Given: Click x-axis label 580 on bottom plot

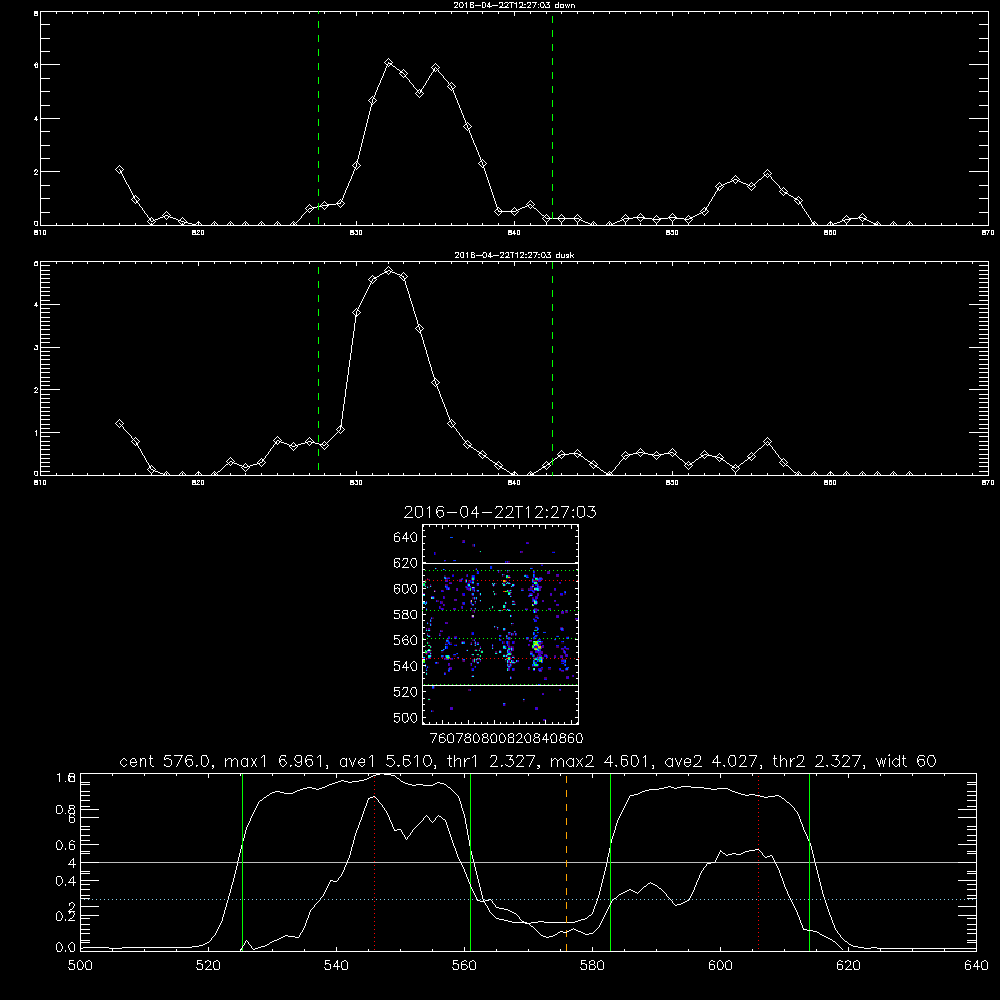Looking at the screenshot, I should (592, 966).
